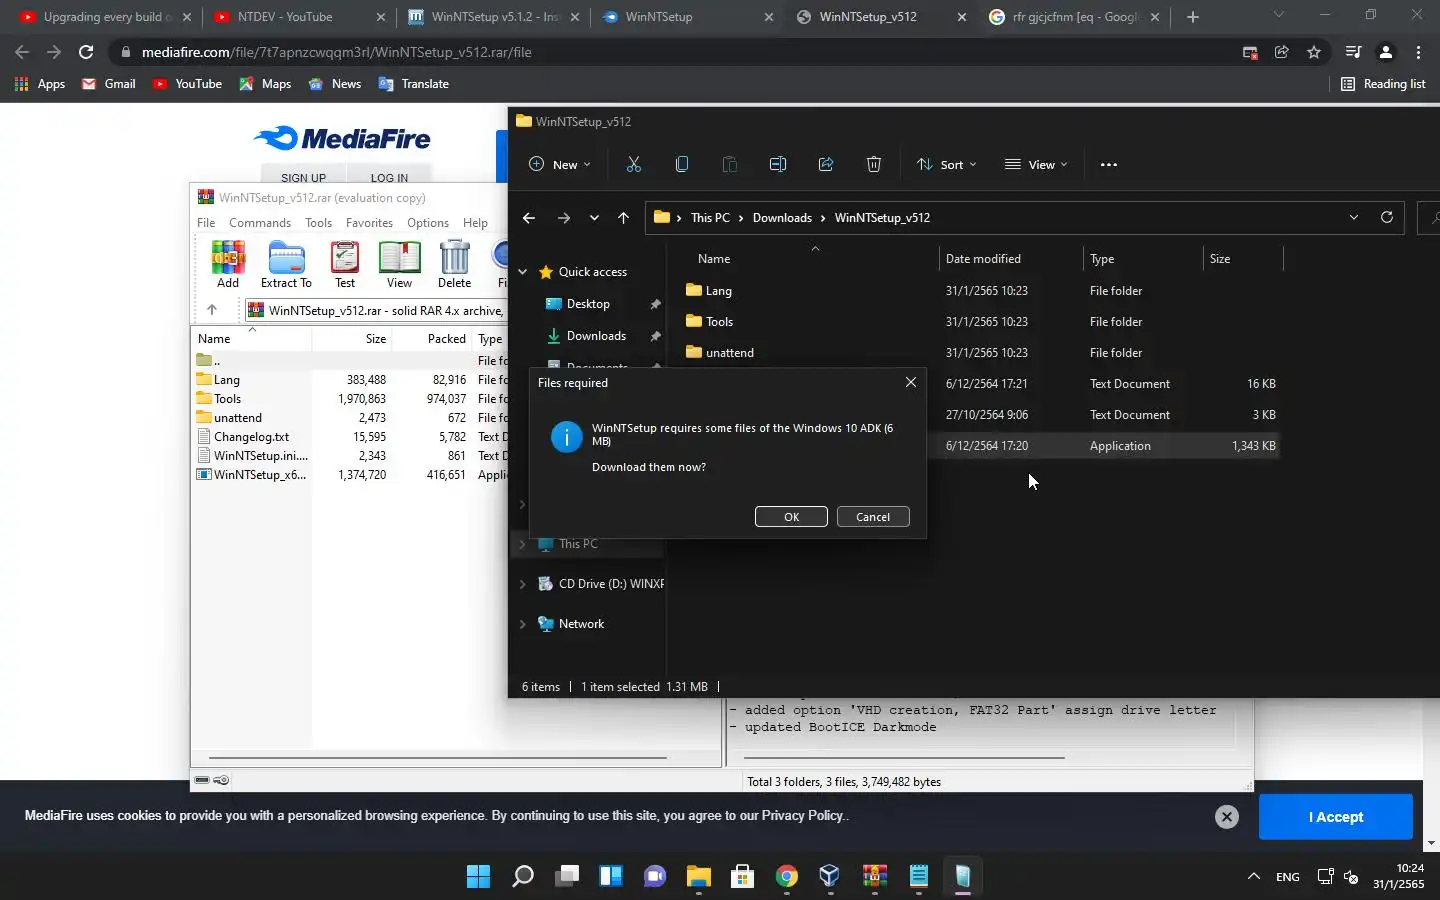Open WinRAR Tools menu
Screen dimensions: 1440x900
click(x=318, y=223)
